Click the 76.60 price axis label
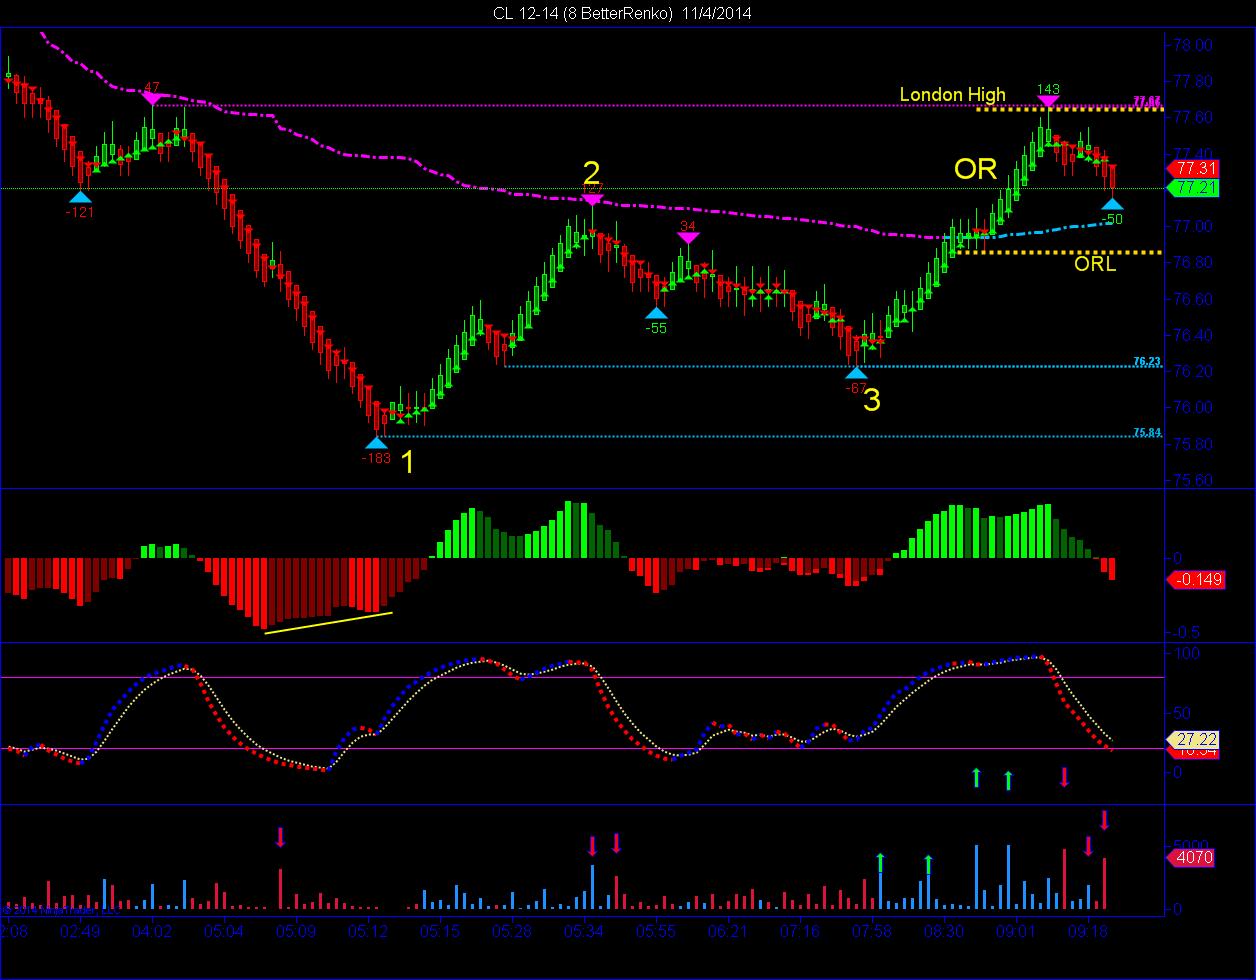 [x=1195, y=299]
